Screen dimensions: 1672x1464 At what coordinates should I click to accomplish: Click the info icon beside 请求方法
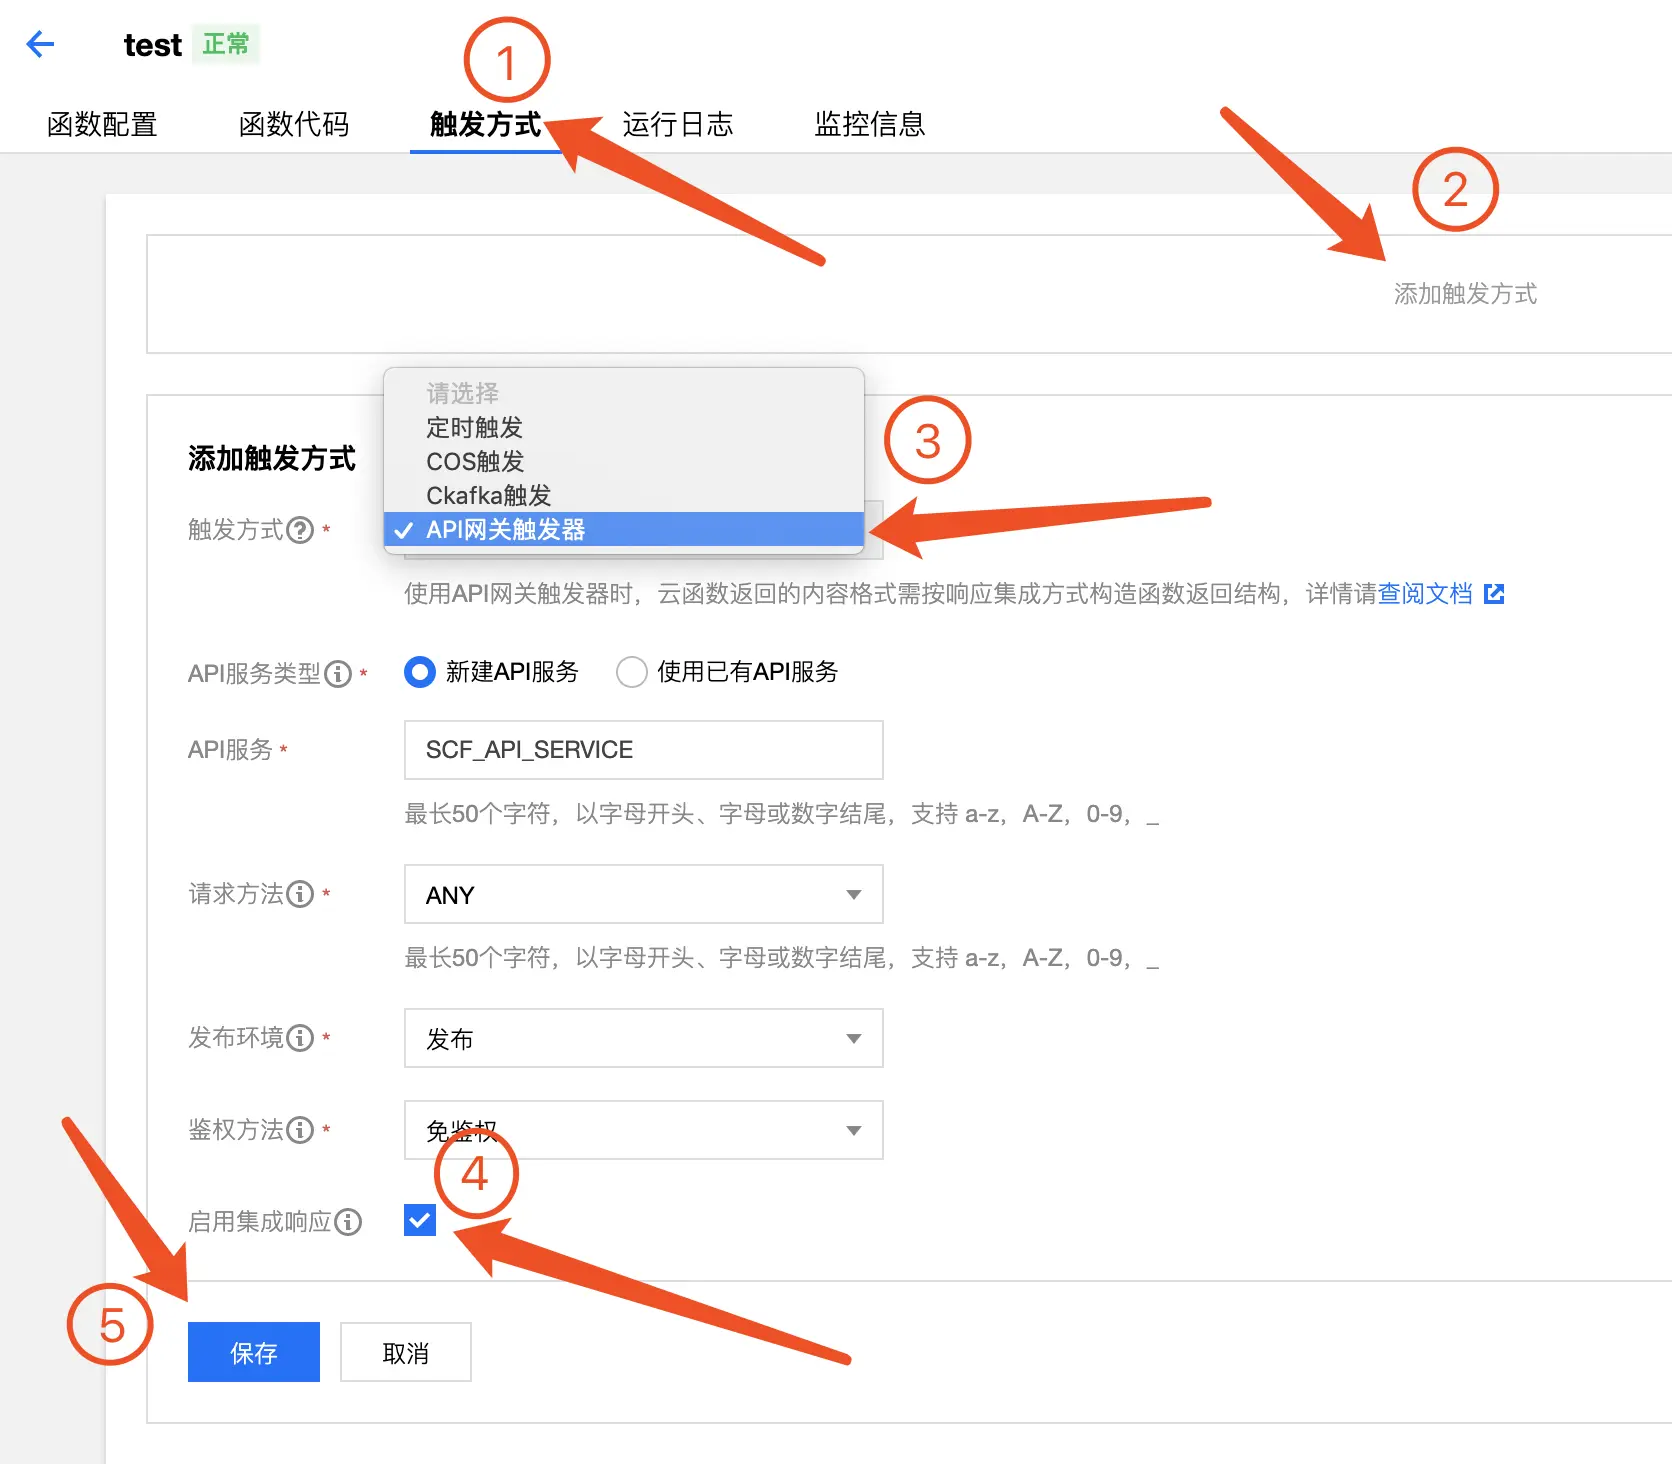(x=299, y=894)
